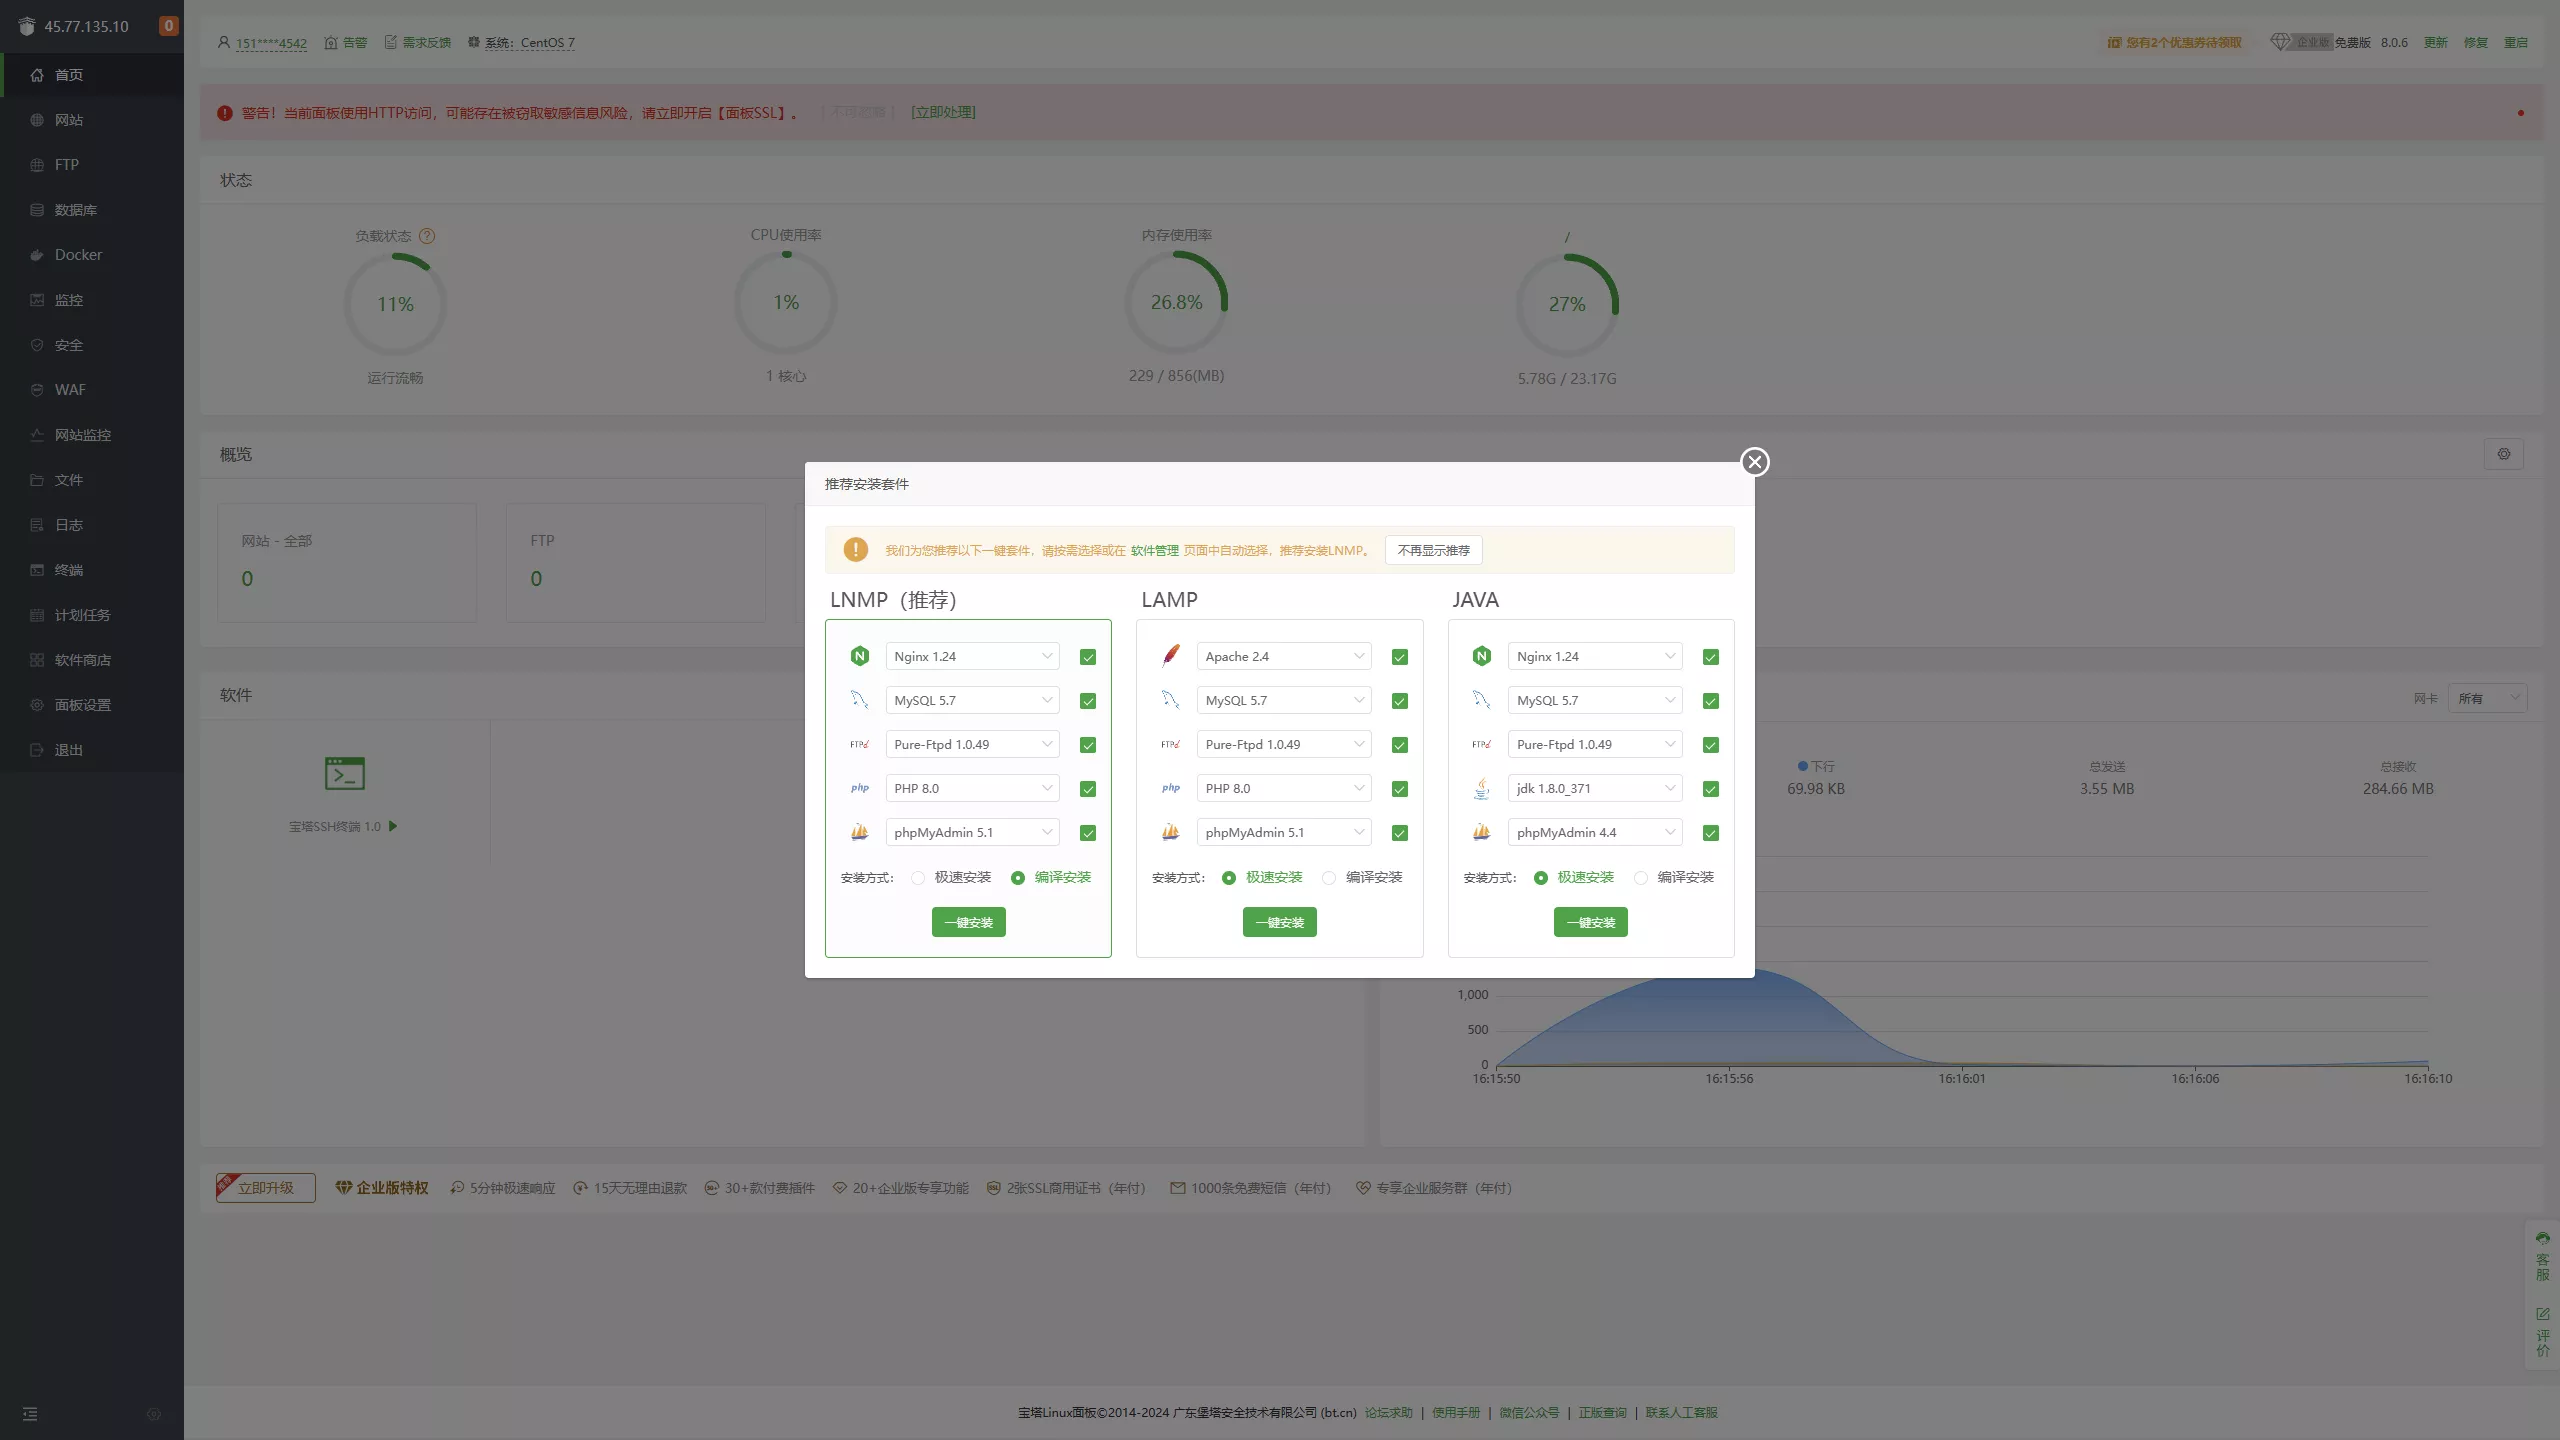Close the recommended install packages dialog
The image size is (2560, 1440).
point(1754,462)
